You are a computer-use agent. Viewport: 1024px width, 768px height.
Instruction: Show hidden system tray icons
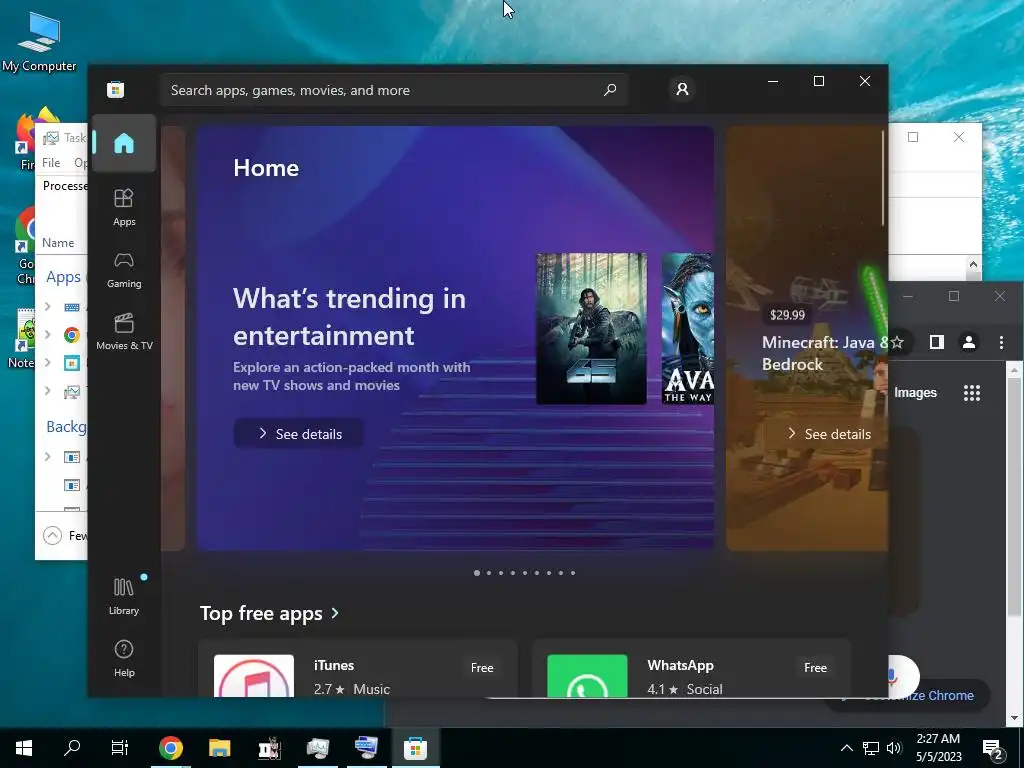point(846,748)
